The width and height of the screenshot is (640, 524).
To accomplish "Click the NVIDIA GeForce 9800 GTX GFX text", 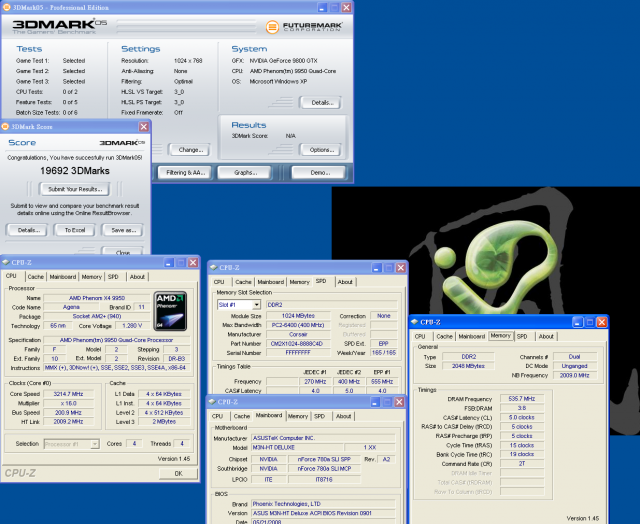I will [284, 60].
